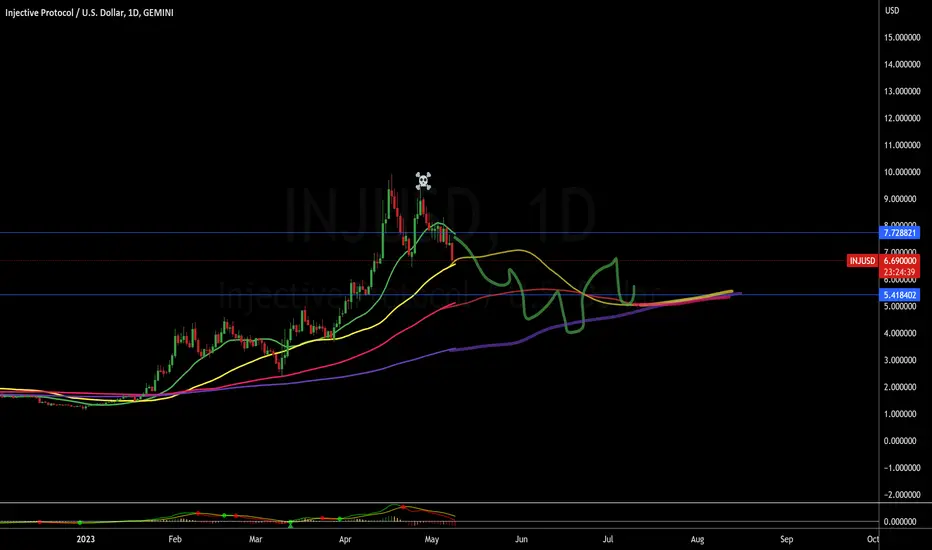Click the Jun label on time axis

point(521,539)
